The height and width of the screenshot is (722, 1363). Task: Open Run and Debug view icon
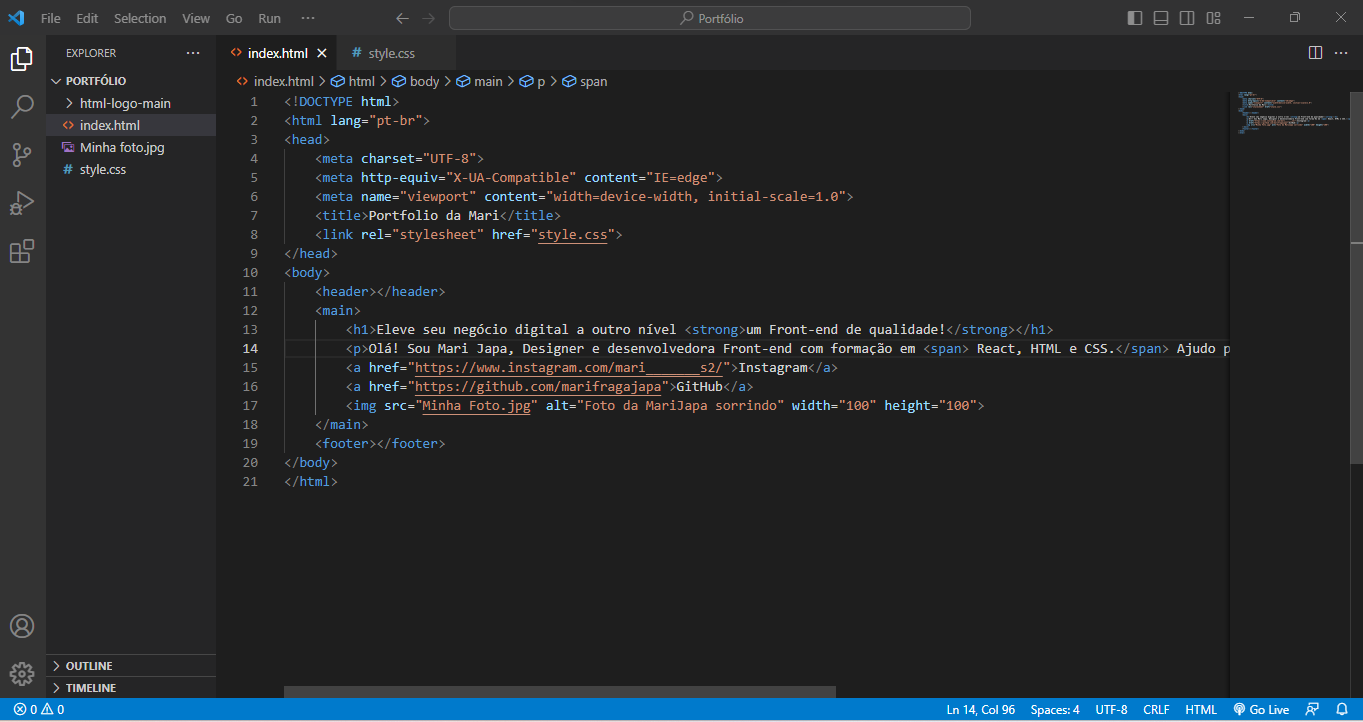[22, 203]
